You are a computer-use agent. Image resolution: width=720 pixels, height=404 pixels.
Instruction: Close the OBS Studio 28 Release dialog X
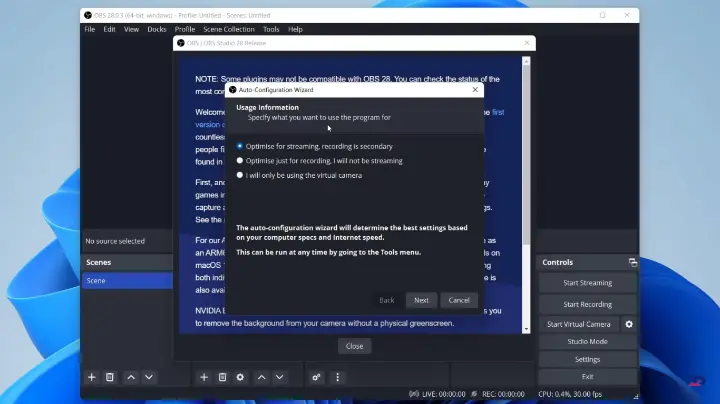527,43
